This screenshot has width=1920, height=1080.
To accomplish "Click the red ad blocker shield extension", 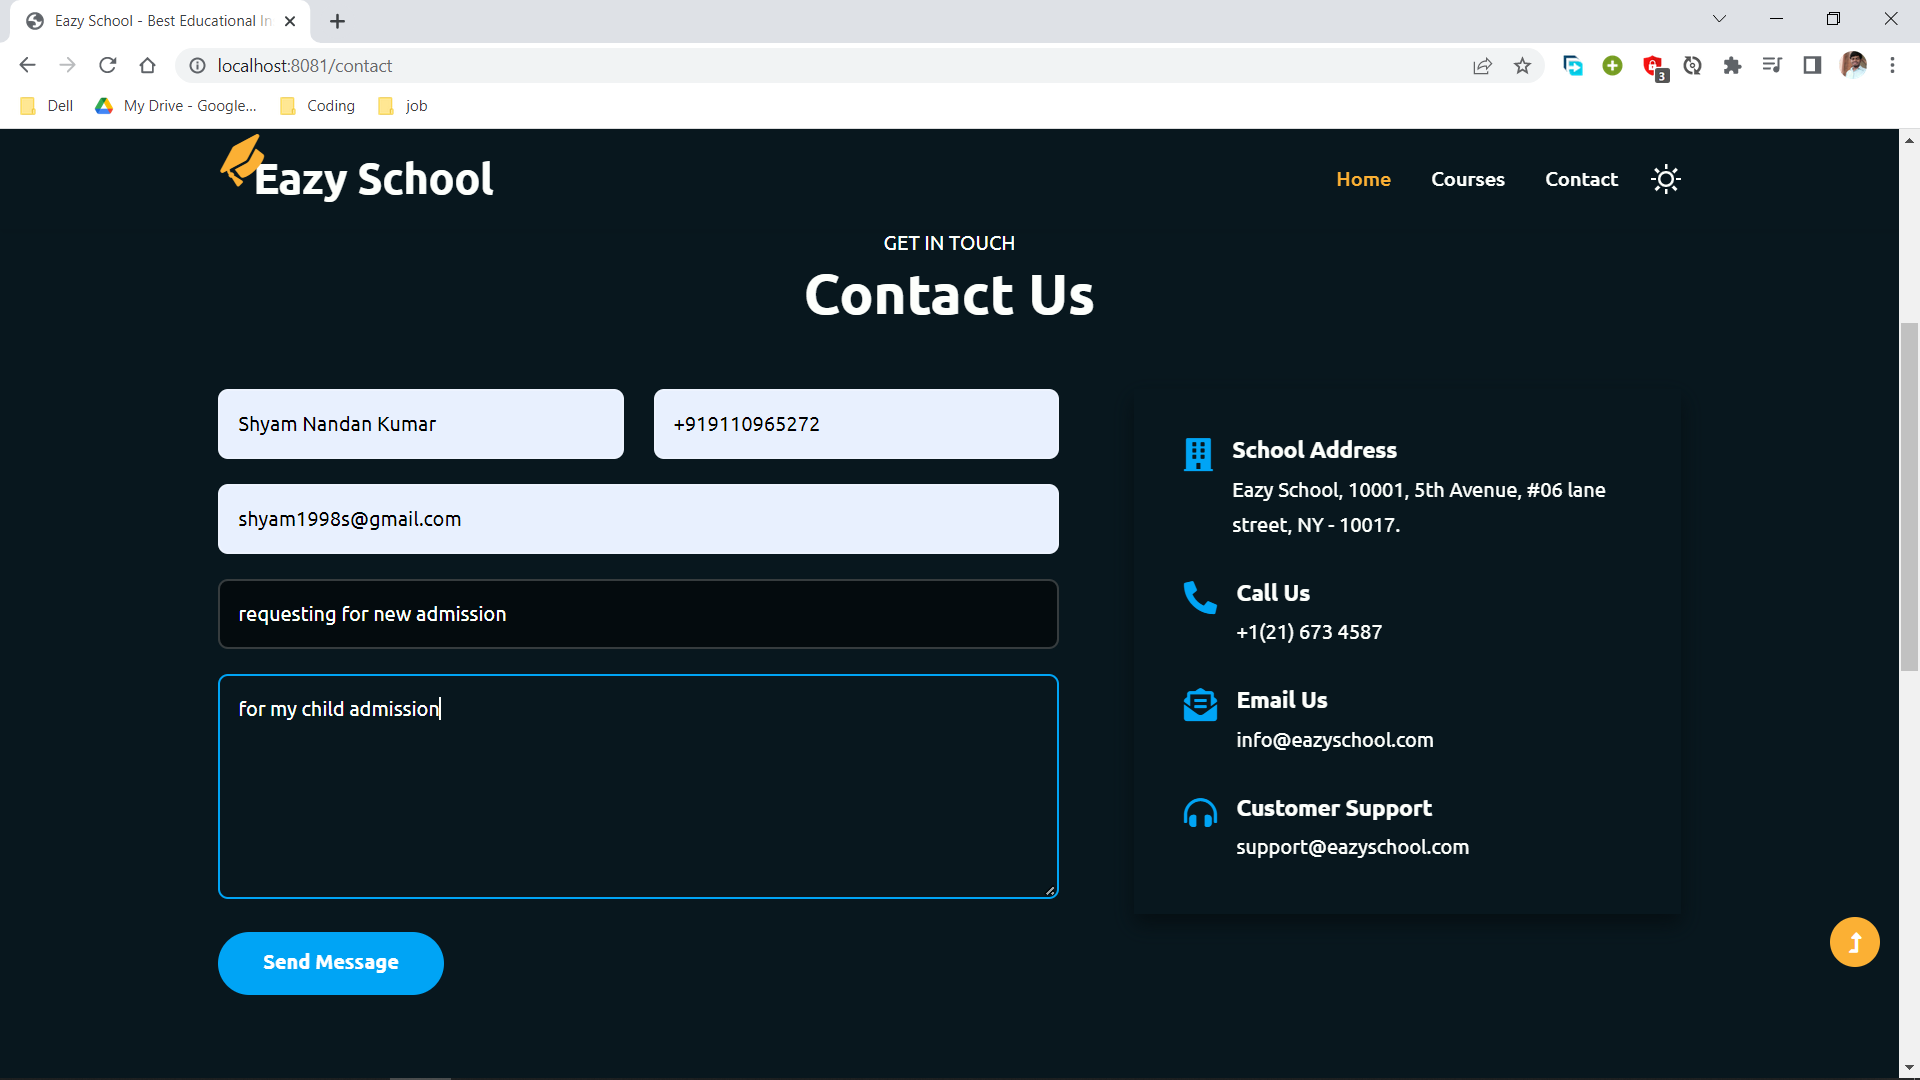I will pos(1653,65).
